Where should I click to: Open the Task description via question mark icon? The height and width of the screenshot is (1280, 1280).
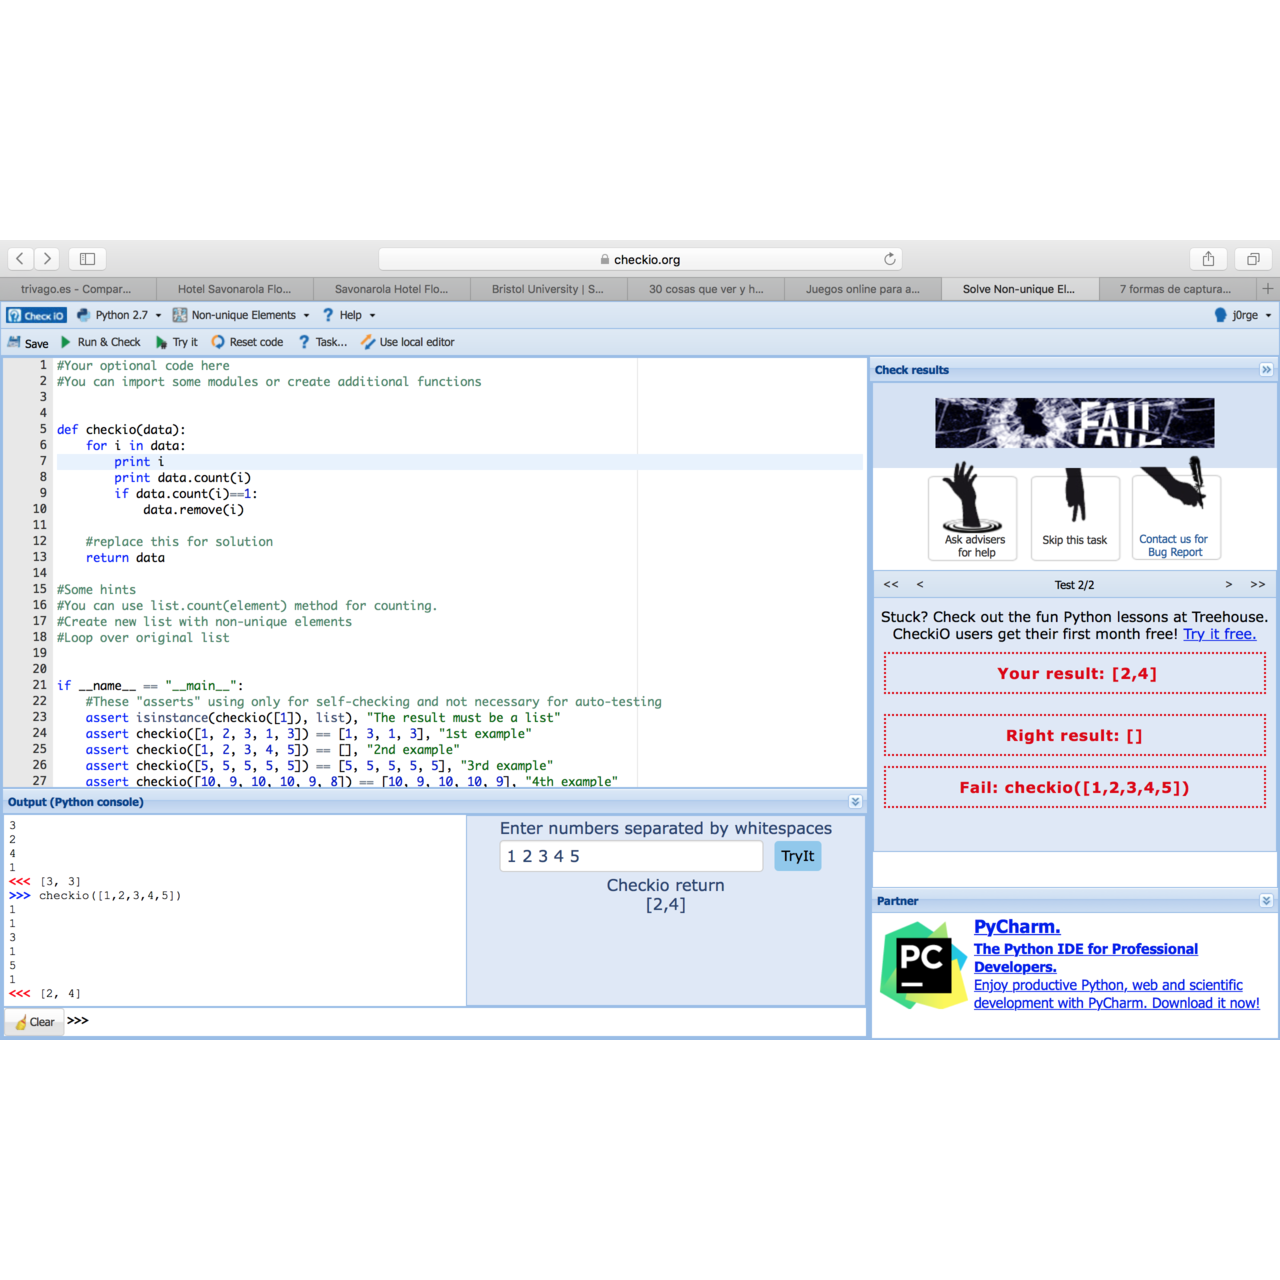coord(303,342)
